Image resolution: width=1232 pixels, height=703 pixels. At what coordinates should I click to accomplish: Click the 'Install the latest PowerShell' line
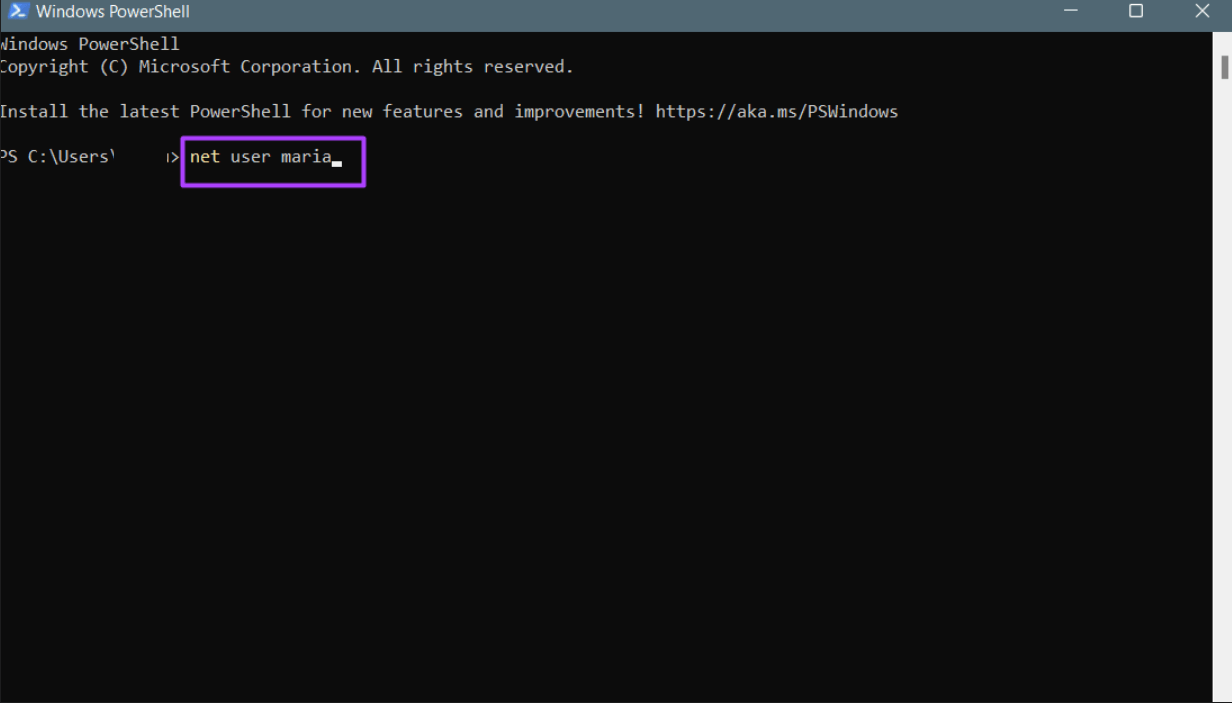coord(449,112)
